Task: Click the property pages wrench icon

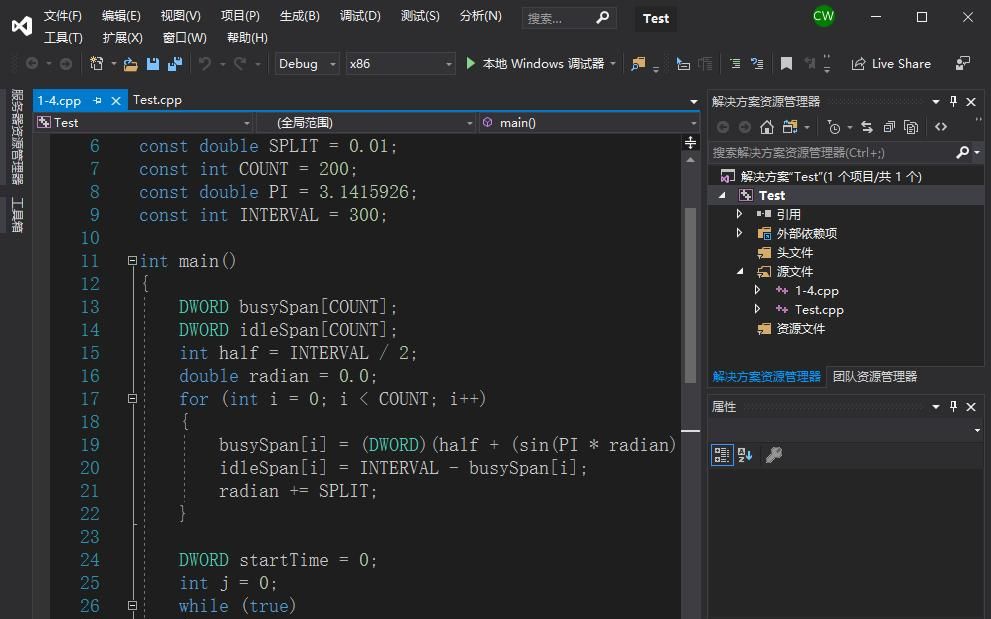Action: pyautogui.click(x=774, y=455)
